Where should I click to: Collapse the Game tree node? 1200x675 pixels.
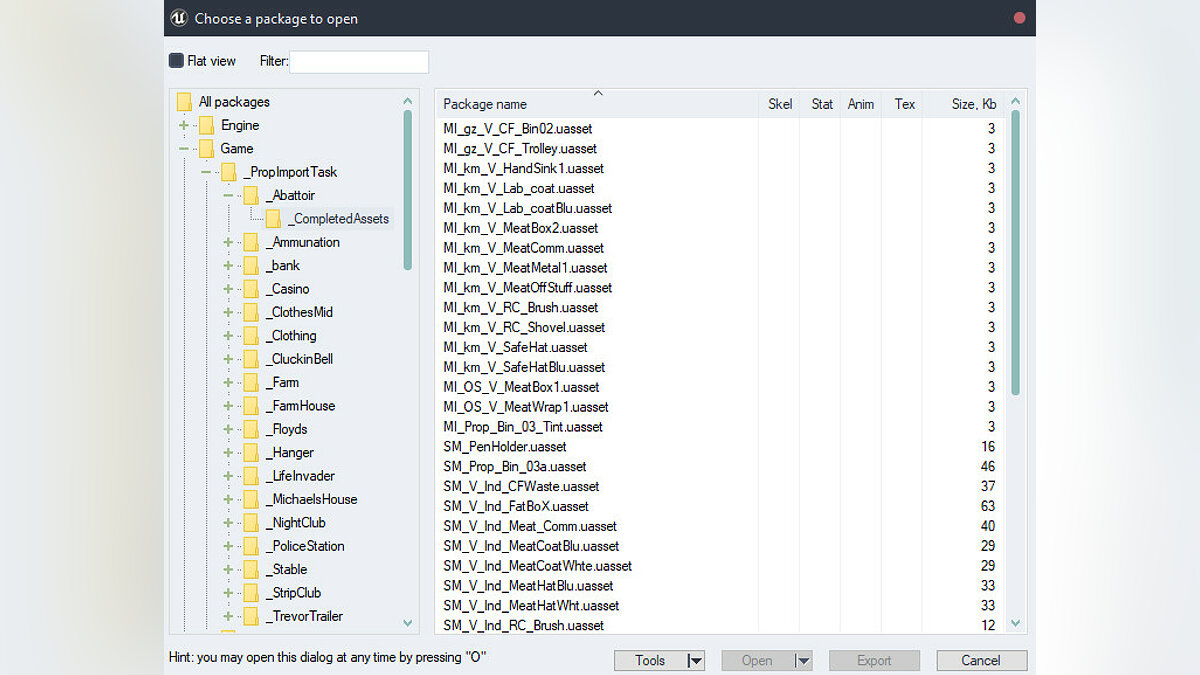(183, 149)
